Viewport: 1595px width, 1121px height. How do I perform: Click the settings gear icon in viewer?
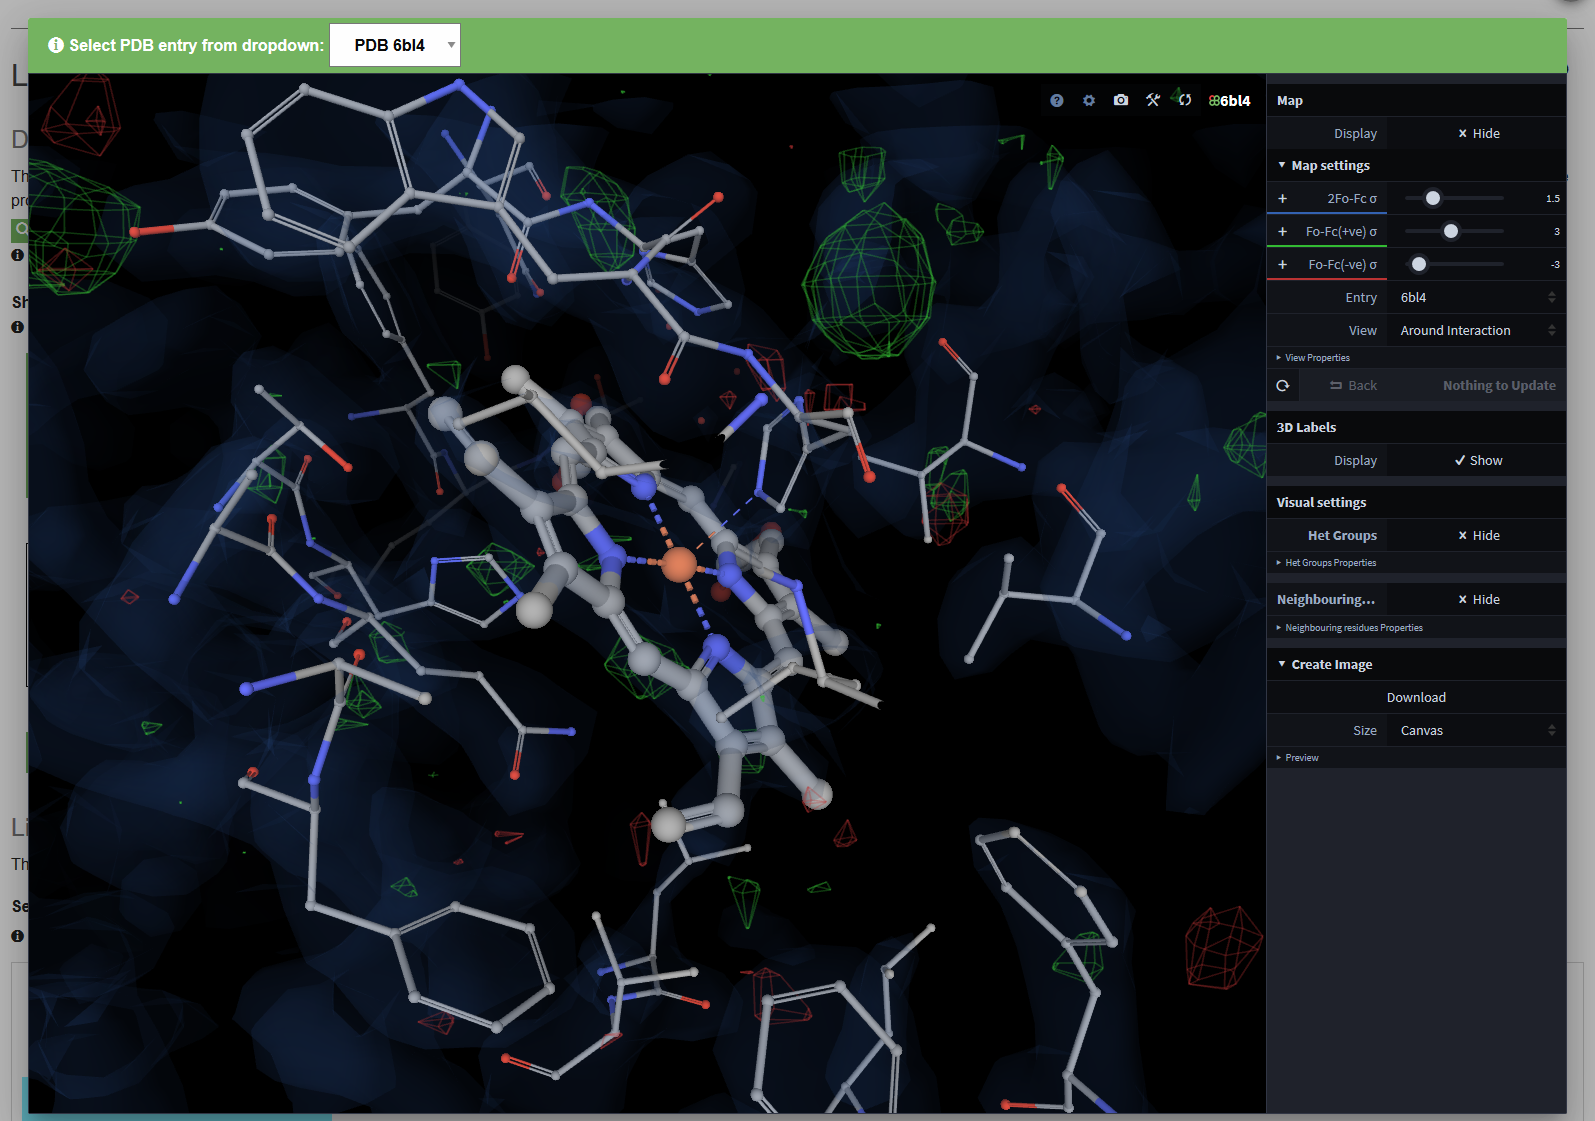[1089, 100]
